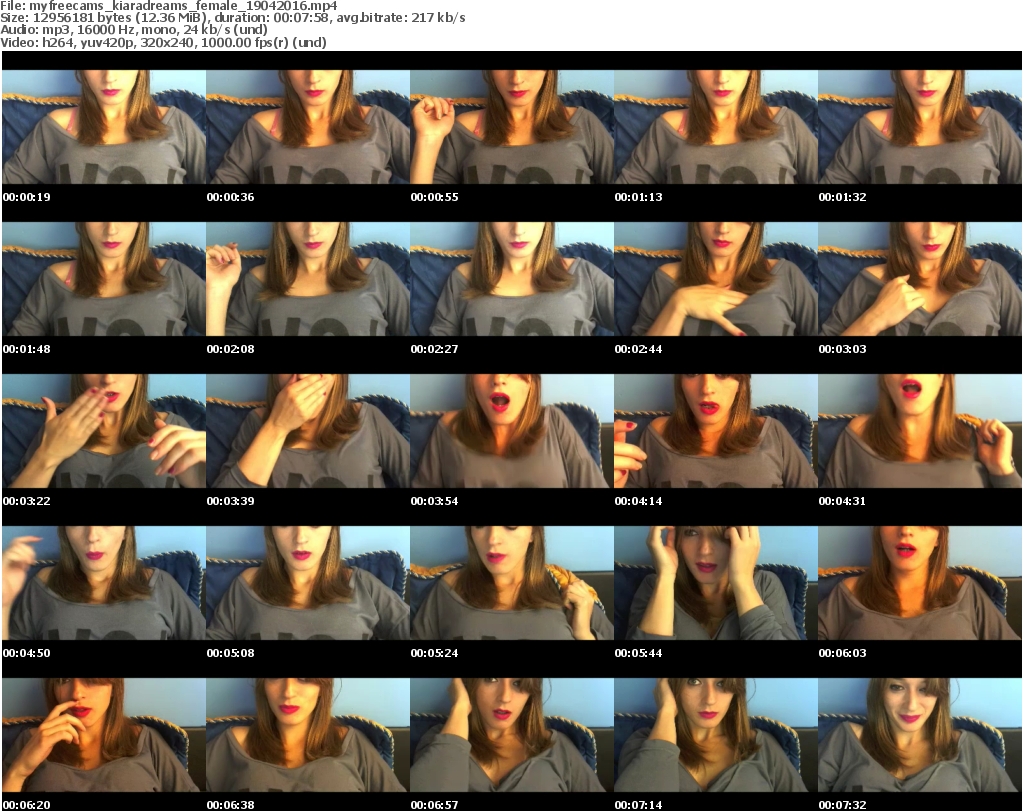The height and width of the screenshot is (811, 1024).
Task: Click the timestamp text 00:01:32
Action: point(842,197)
